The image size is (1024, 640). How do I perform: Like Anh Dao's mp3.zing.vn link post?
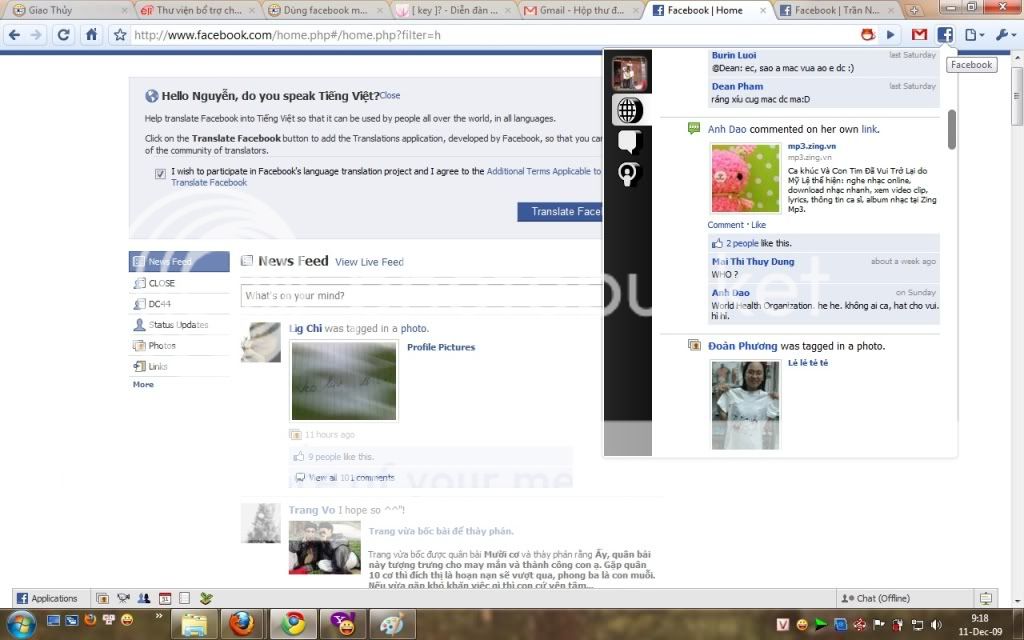click(758, 225)
